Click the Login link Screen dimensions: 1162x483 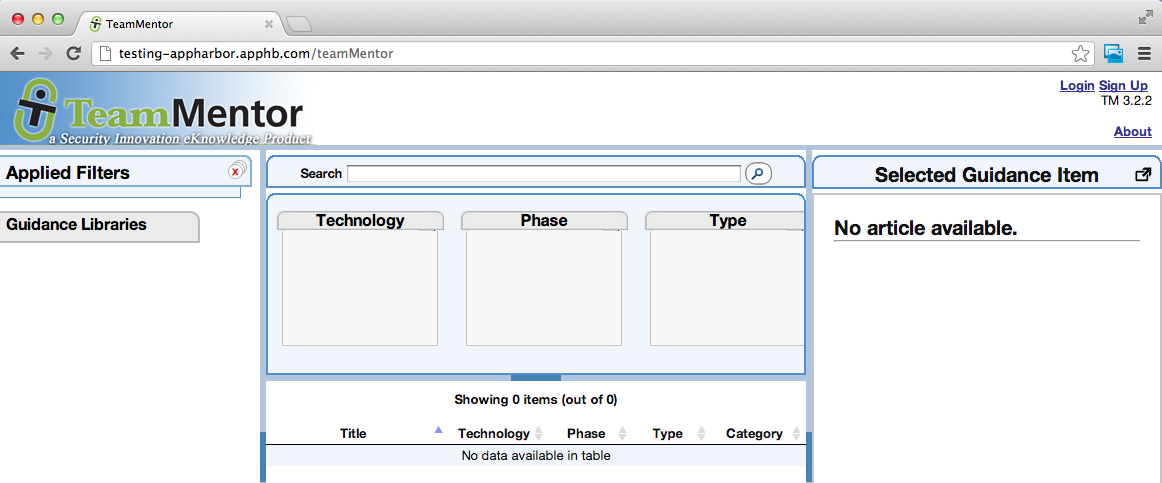click(1077, 86)
